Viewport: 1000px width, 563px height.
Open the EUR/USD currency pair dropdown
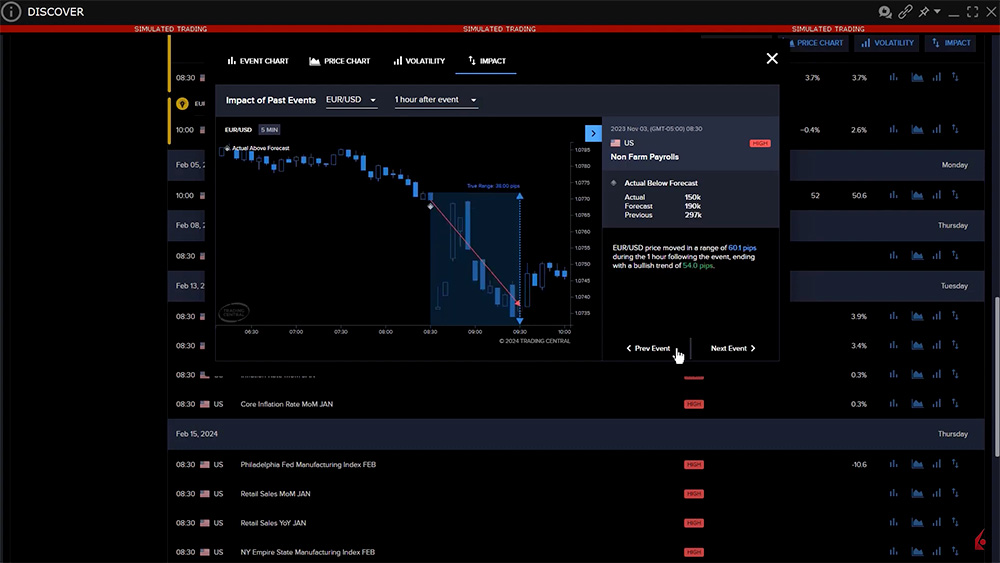pyautogui.click(x=352, y=100)
